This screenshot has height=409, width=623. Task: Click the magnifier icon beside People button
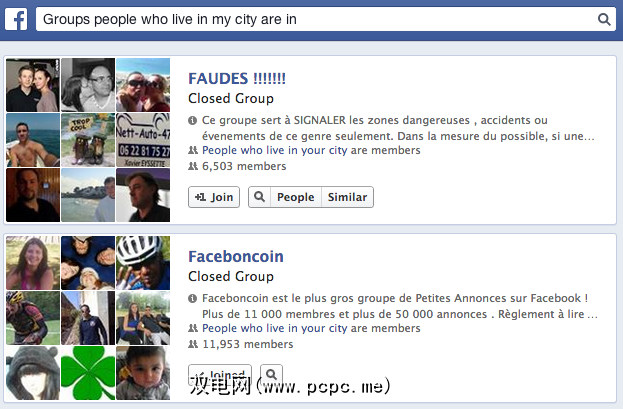click(x=259, y=197)
